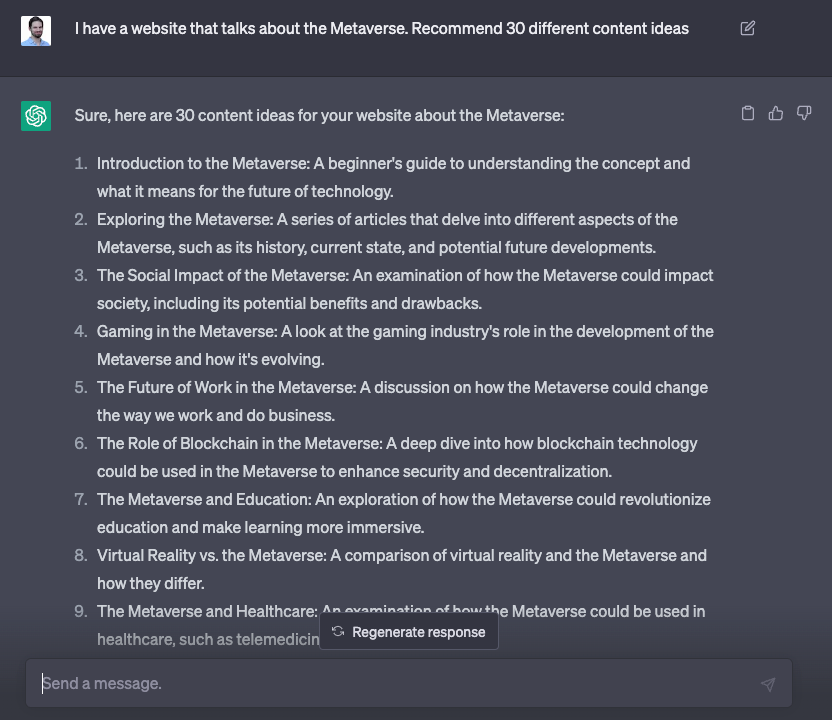This screenshot has width=832, height=720.
Task: Select the Virtual Reality vs. Metaverse item
Action: point(402,569)
